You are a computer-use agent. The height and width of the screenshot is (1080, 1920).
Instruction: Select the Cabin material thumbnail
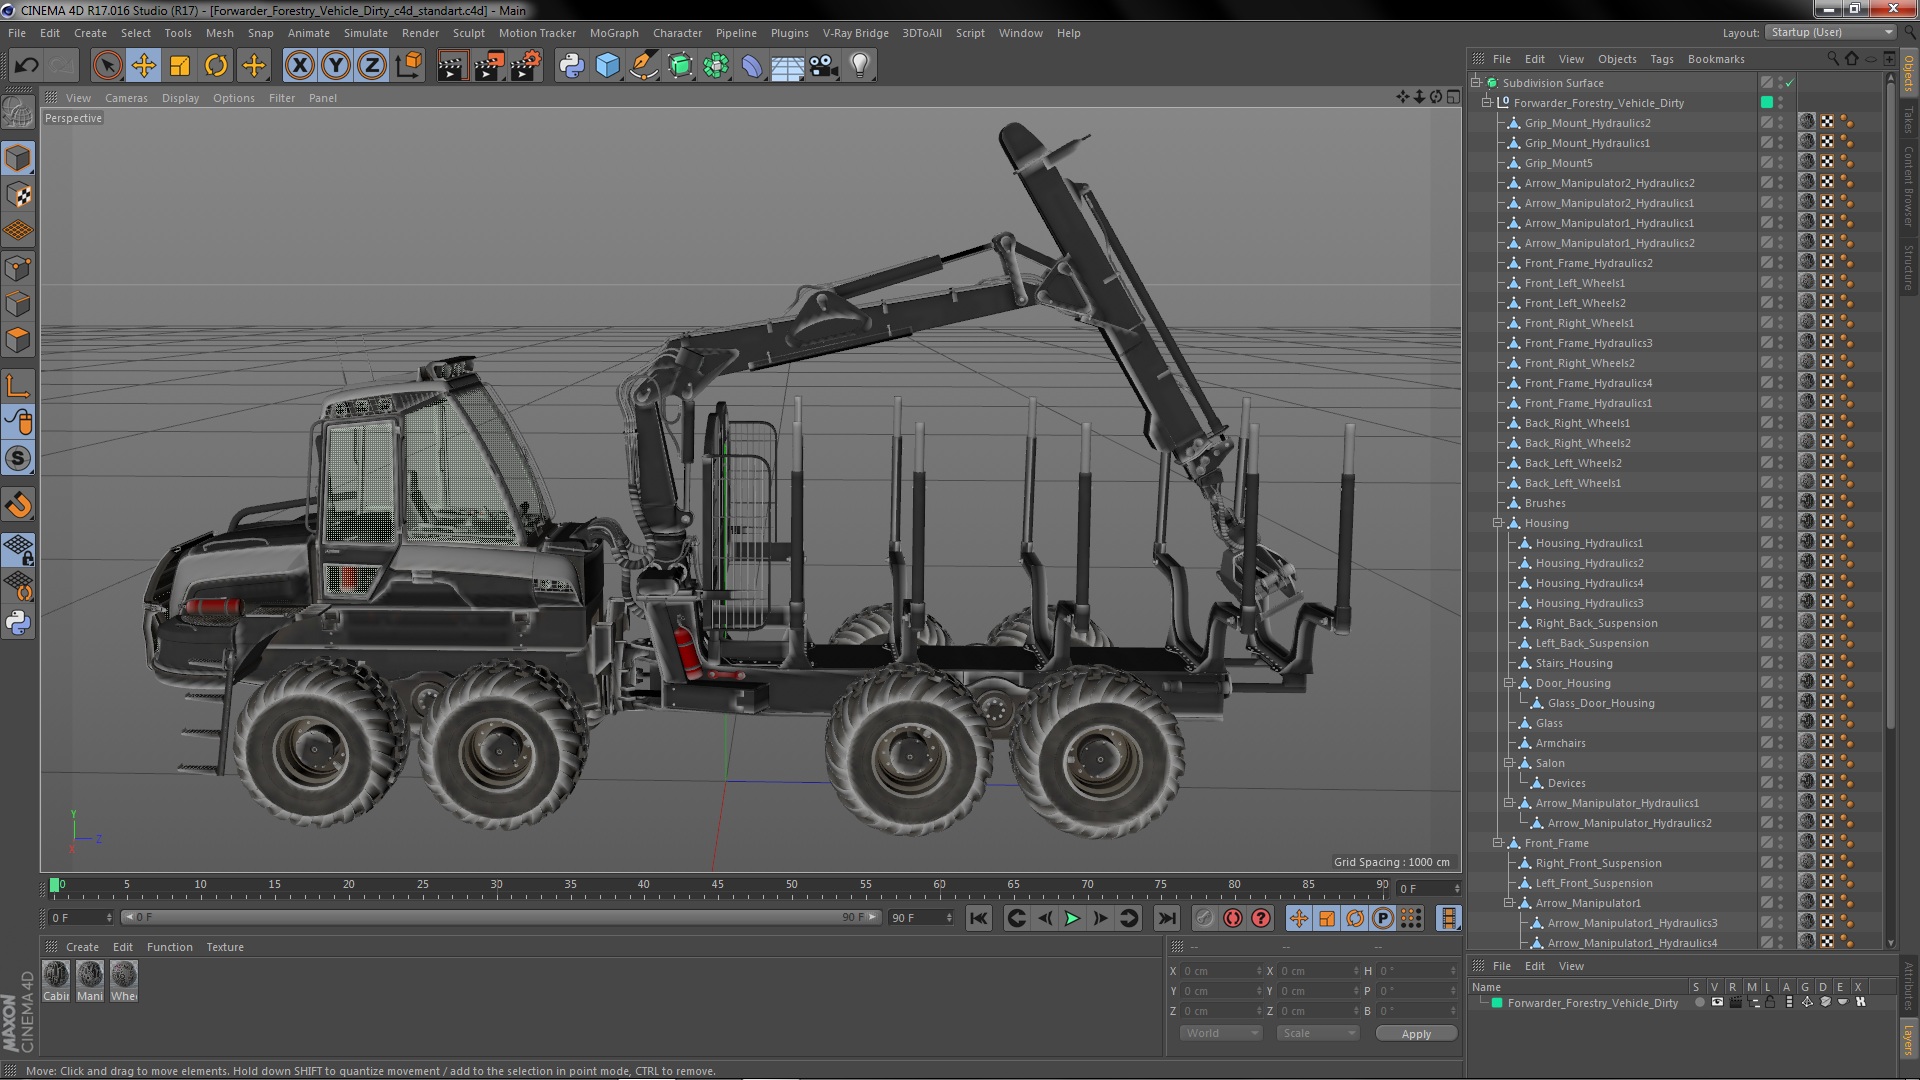click(x=56, y=981)
